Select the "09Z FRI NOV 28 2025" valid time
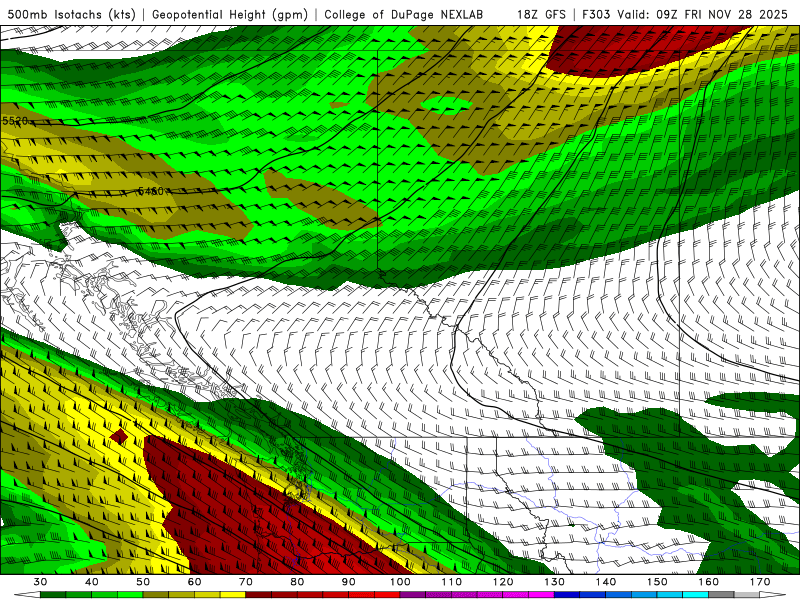Screen dimensions: 800x600 721,14
